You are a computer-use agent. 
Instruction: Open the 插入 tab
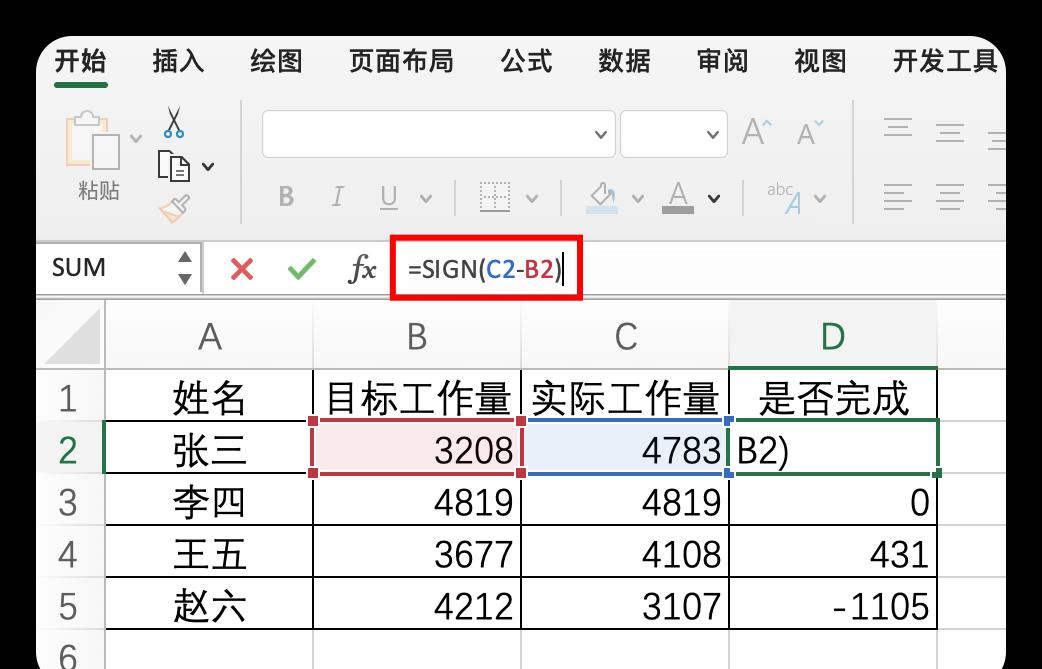pos(178,61)
